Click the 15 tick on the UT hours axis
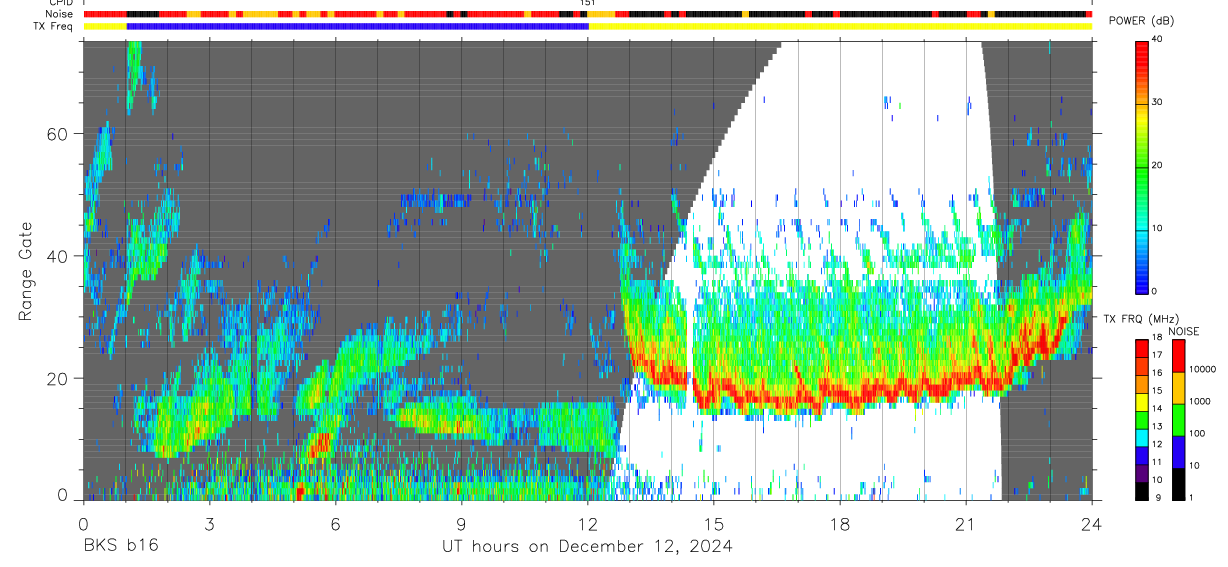 tap(713, 523)
